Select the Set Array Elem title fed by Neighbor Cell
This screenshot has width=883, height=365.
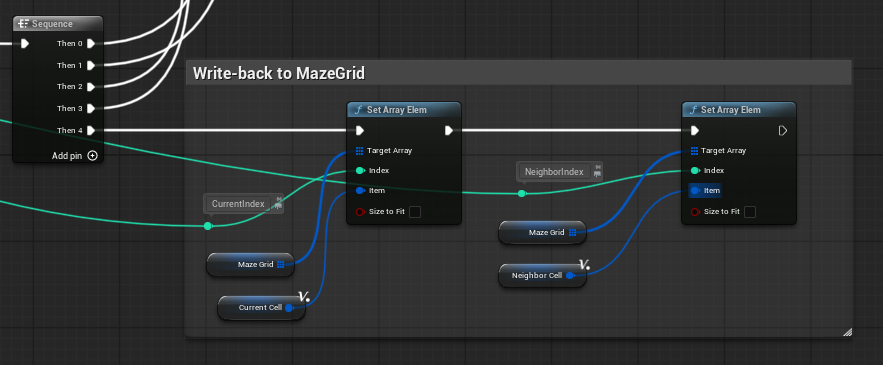click(731, 110)
